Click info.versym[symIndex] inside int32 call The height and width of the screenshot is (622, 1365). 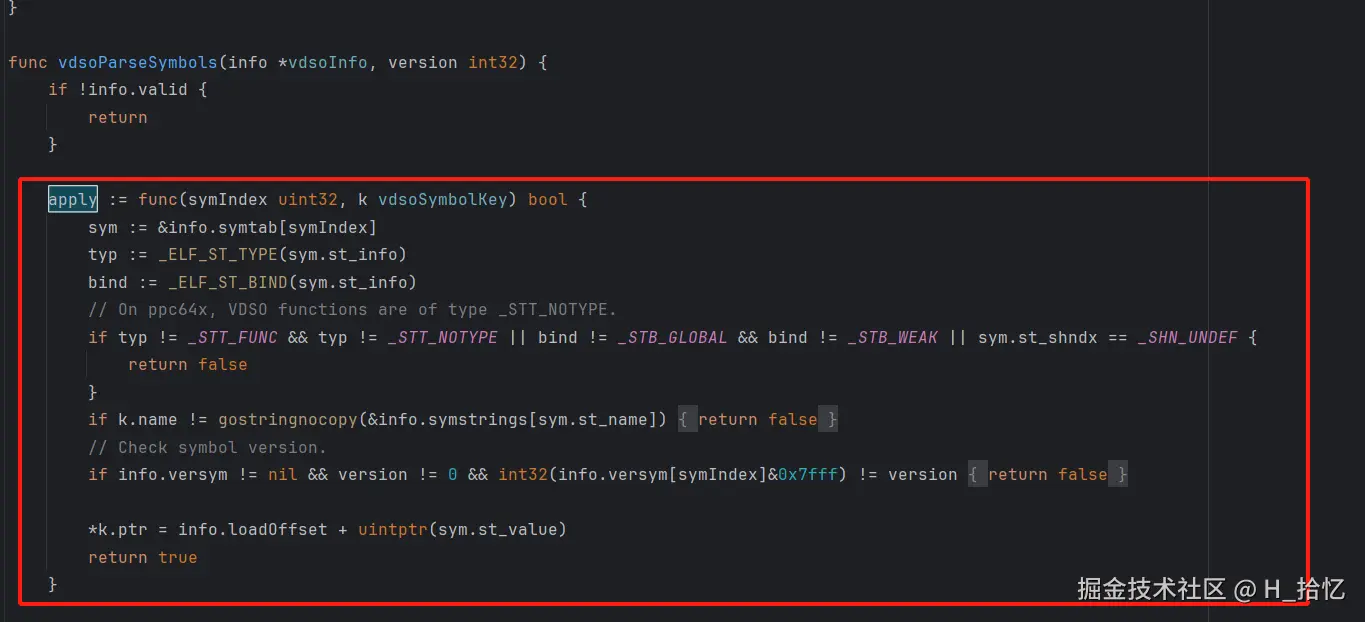[663, 474]
